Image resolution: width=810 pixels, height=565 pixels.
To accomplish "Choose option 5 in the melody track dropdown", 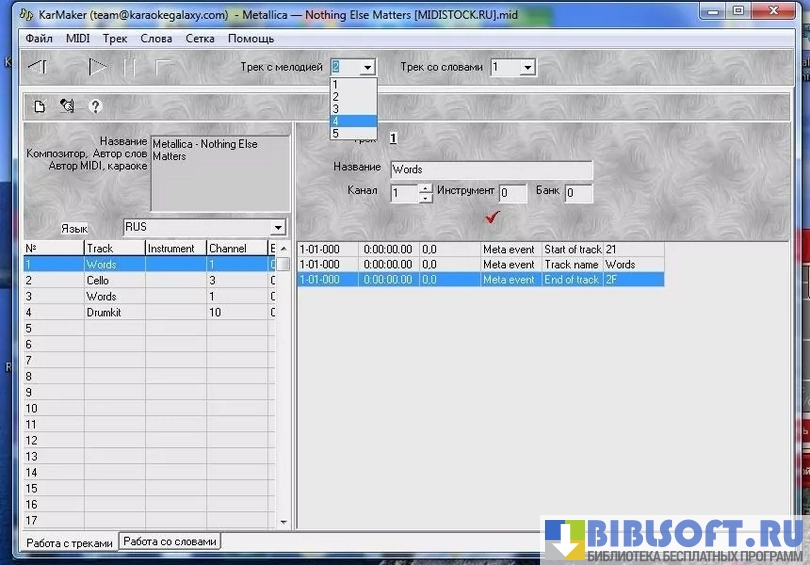I will tap(353, 133).
